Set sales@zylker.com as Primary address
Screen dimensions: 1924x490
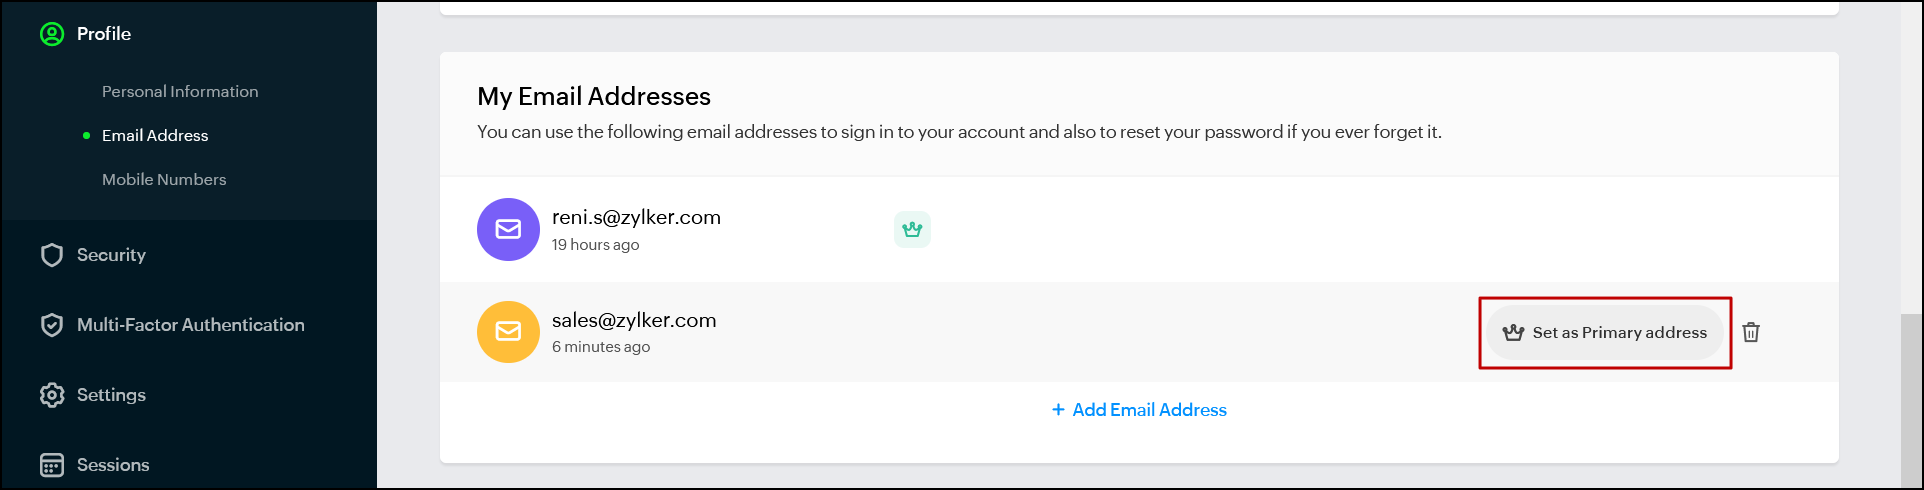coord(1605,333)
